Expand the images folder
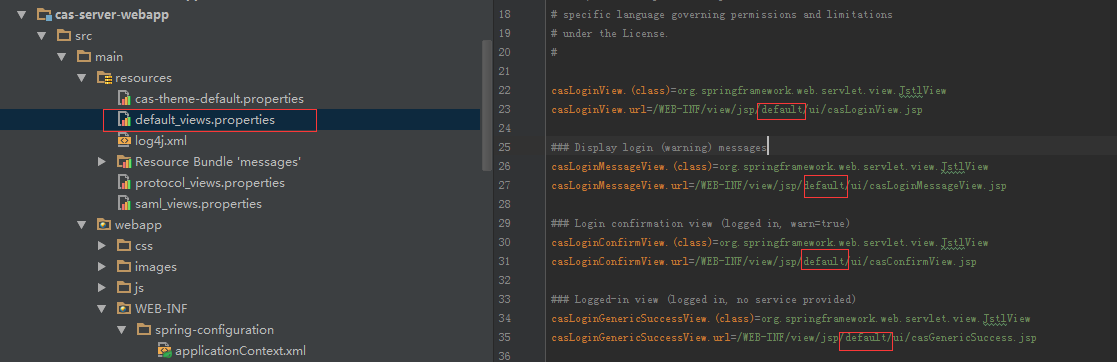This screenshot has height=362, width=1117. point(103,267)
